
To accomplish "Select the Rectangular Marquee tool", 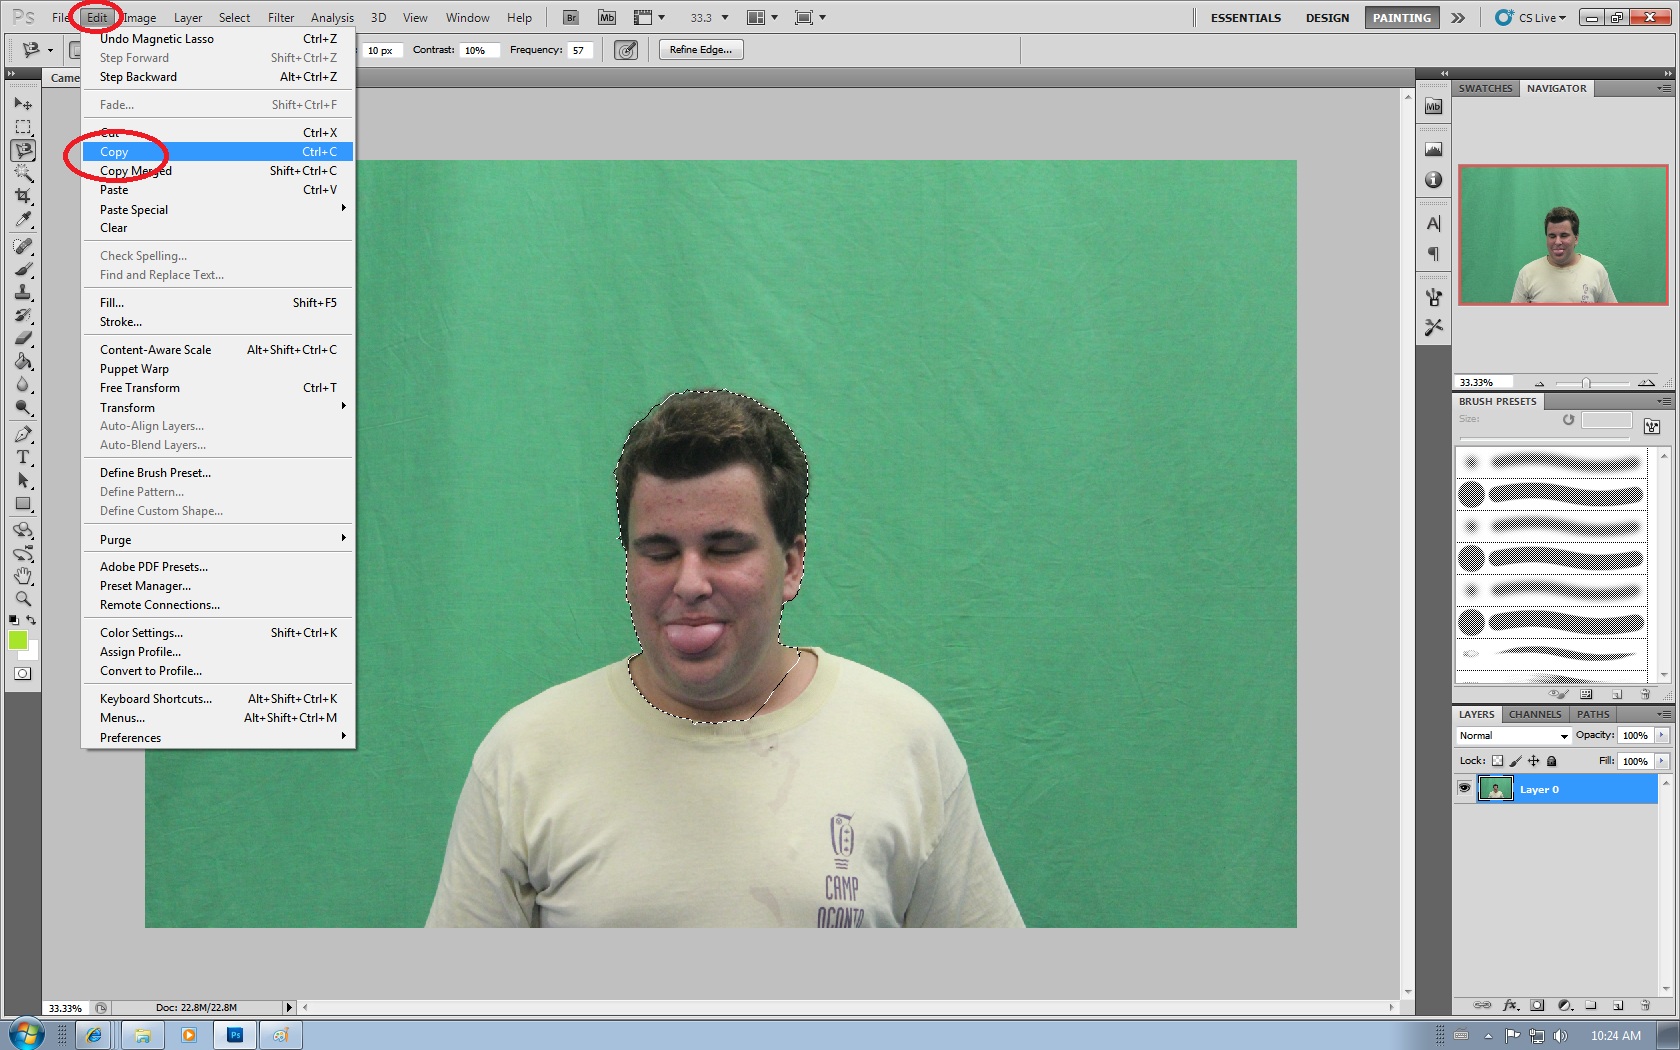I will click(x=23, y=127).
